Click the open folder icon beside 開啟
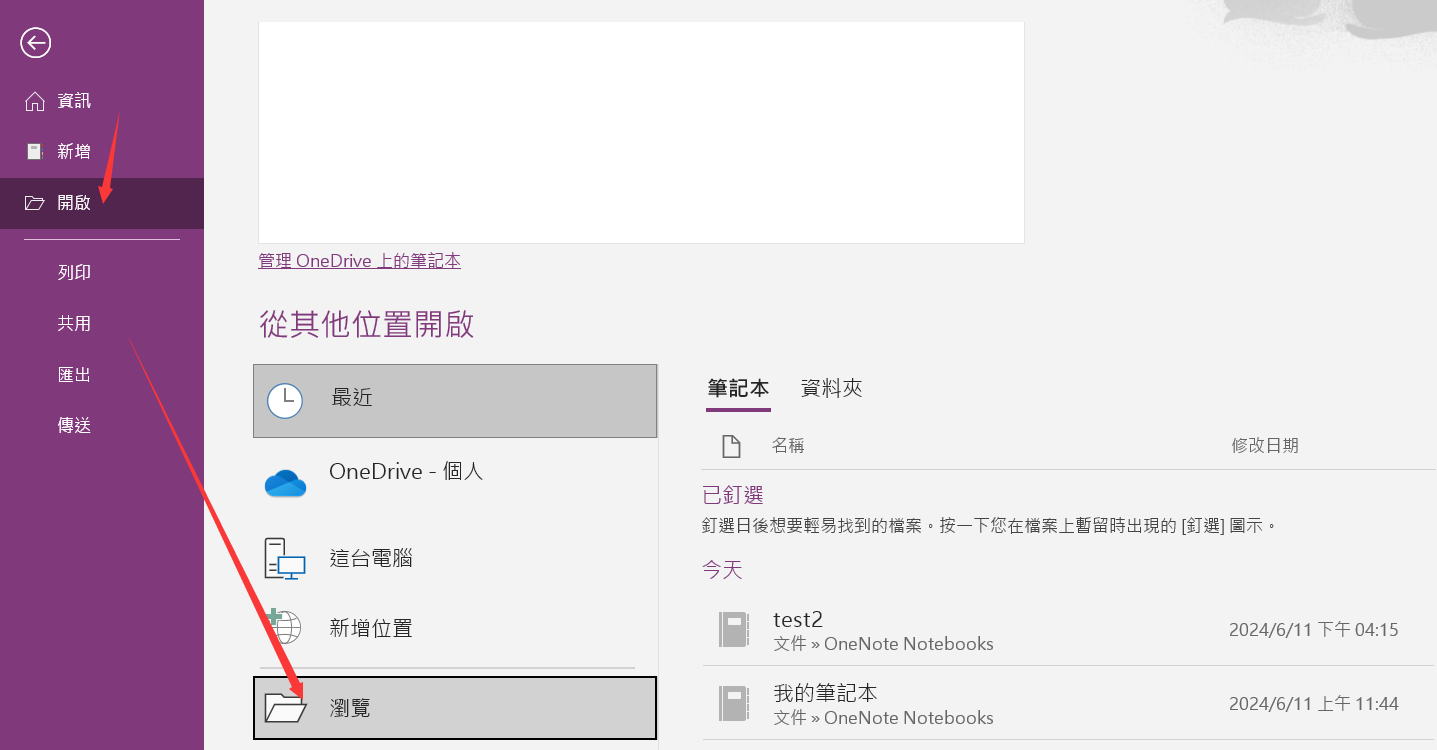 coord(35,203)
